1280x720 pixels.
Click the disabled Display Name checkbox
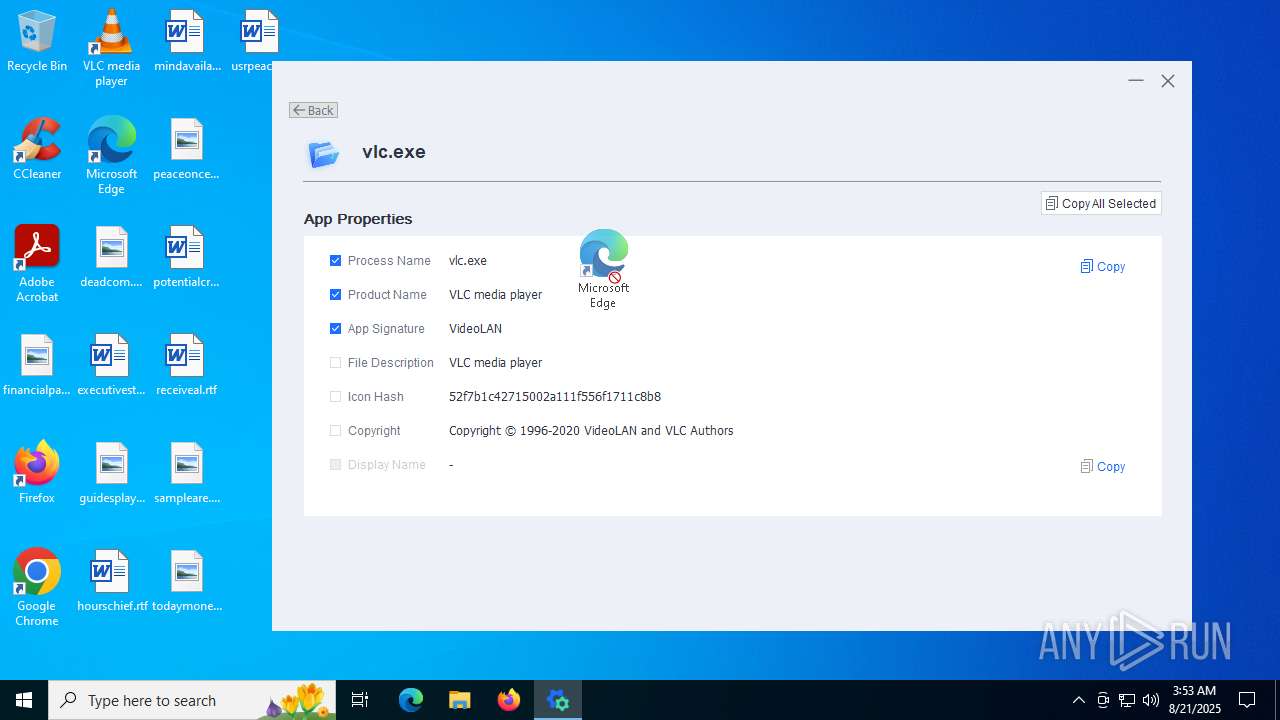[x=336, y=465]
